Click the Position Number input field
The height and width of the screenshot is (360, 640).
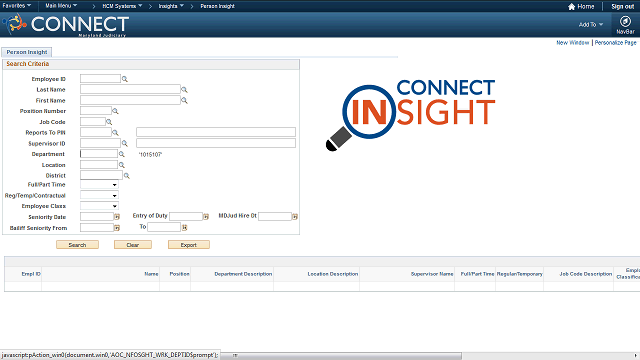[x=96, y=111]
